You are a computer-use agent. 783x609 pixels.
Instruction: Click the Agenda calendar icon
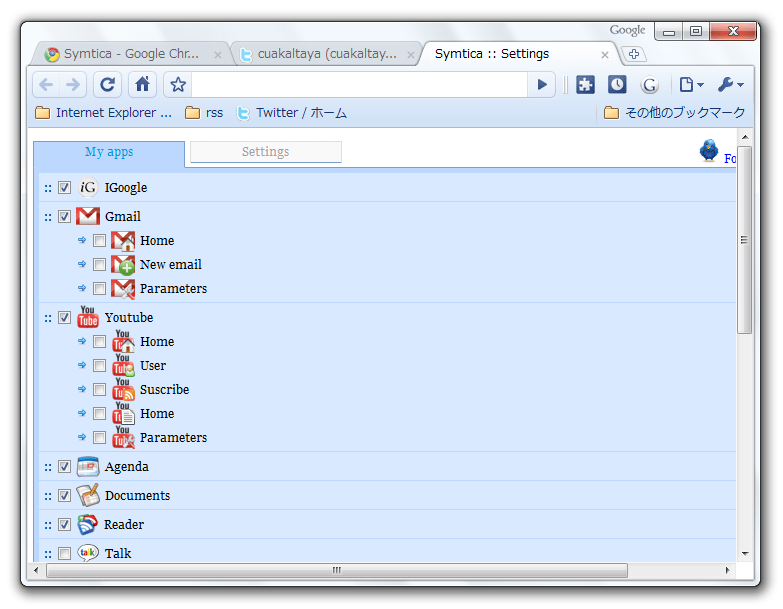[x=88, y=467]
